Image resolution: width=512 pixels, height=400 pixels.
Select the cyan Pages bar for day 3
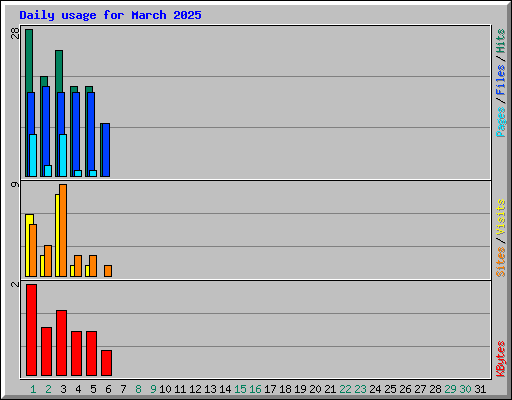[63, 155]
